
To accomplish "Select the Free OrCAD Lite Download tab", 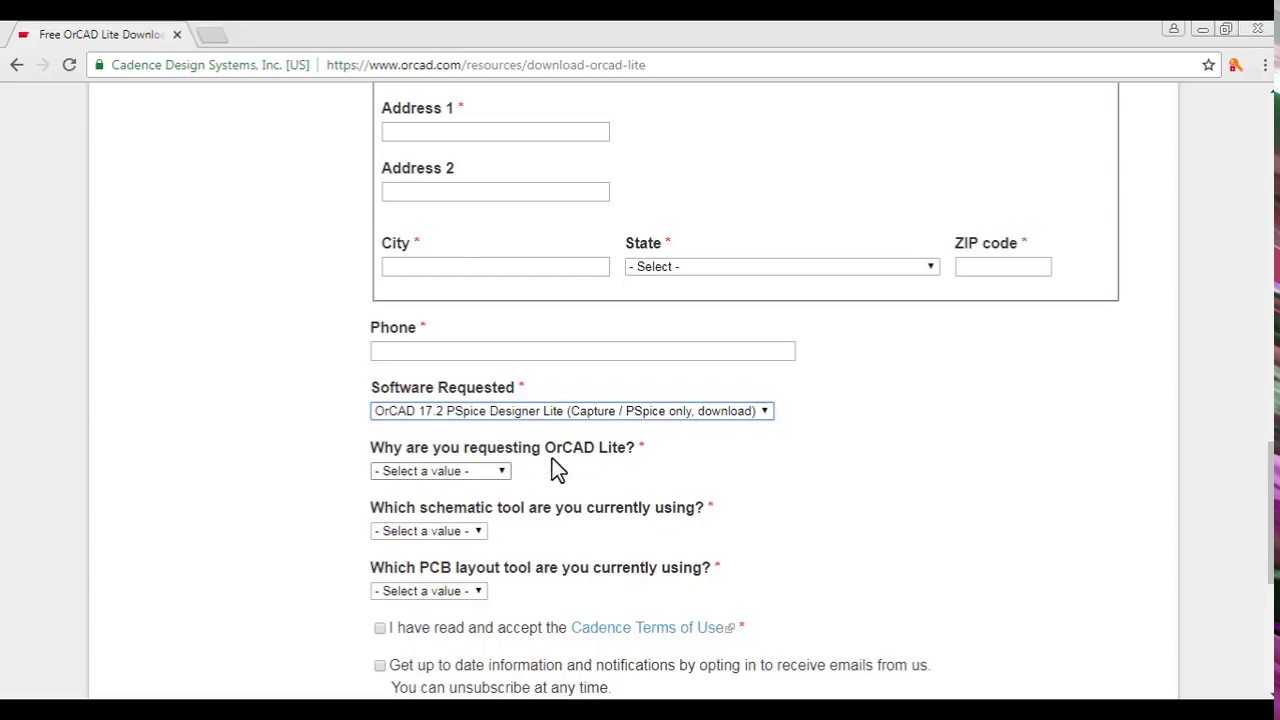I will click(x=100, y=35).
